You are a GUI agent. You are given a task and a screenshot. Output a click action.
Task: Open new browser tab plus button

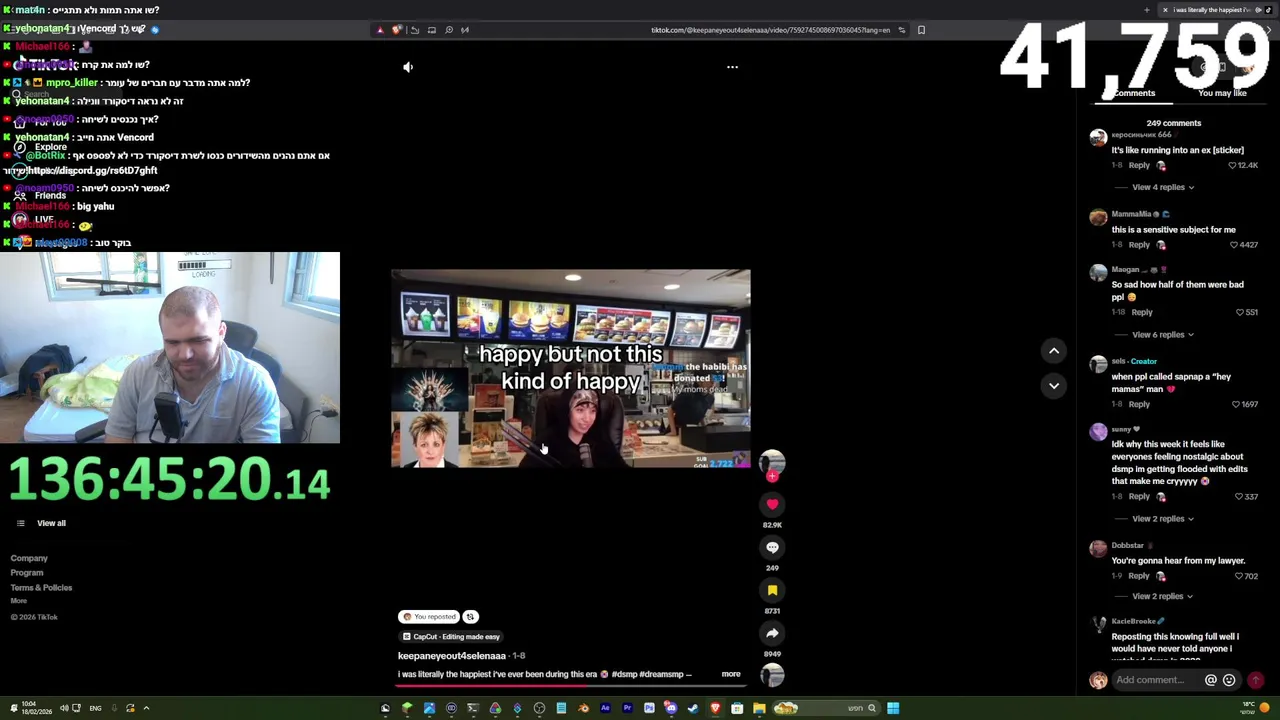click(x=1146, y=10)
